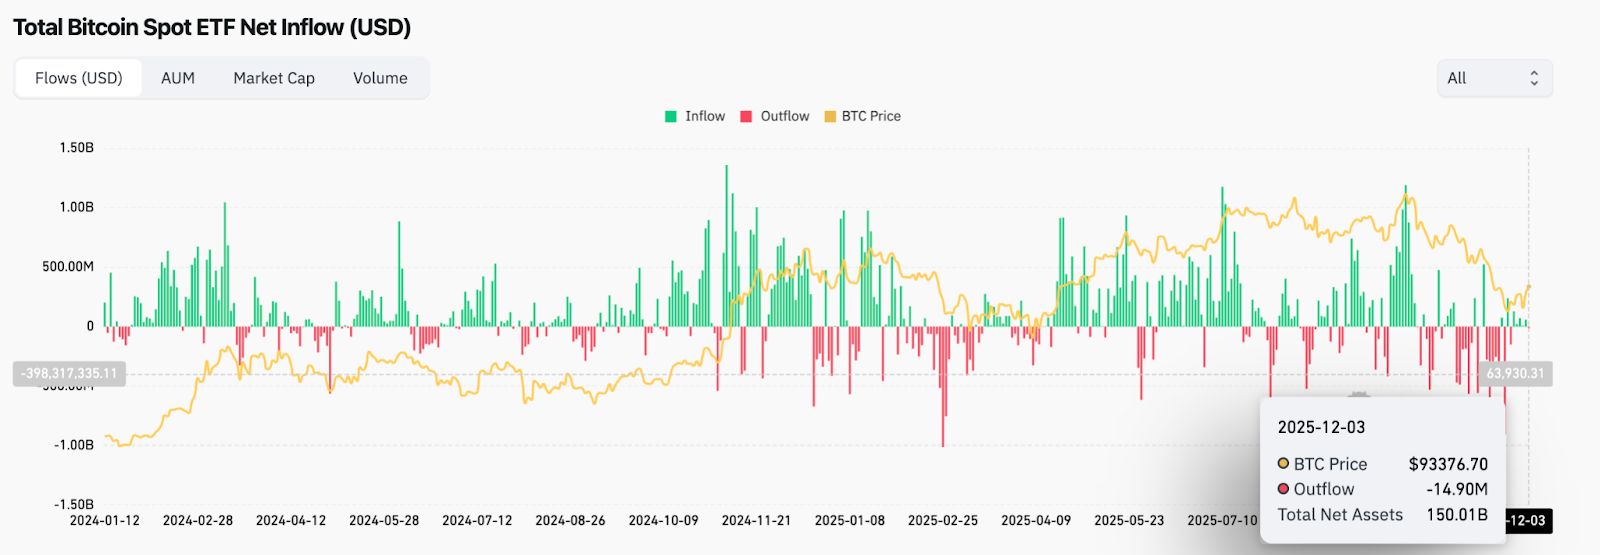This screenshot has height=555, width=1600.
Task: Click the 2024-11-21 date axis label
Action: point(756,521)
